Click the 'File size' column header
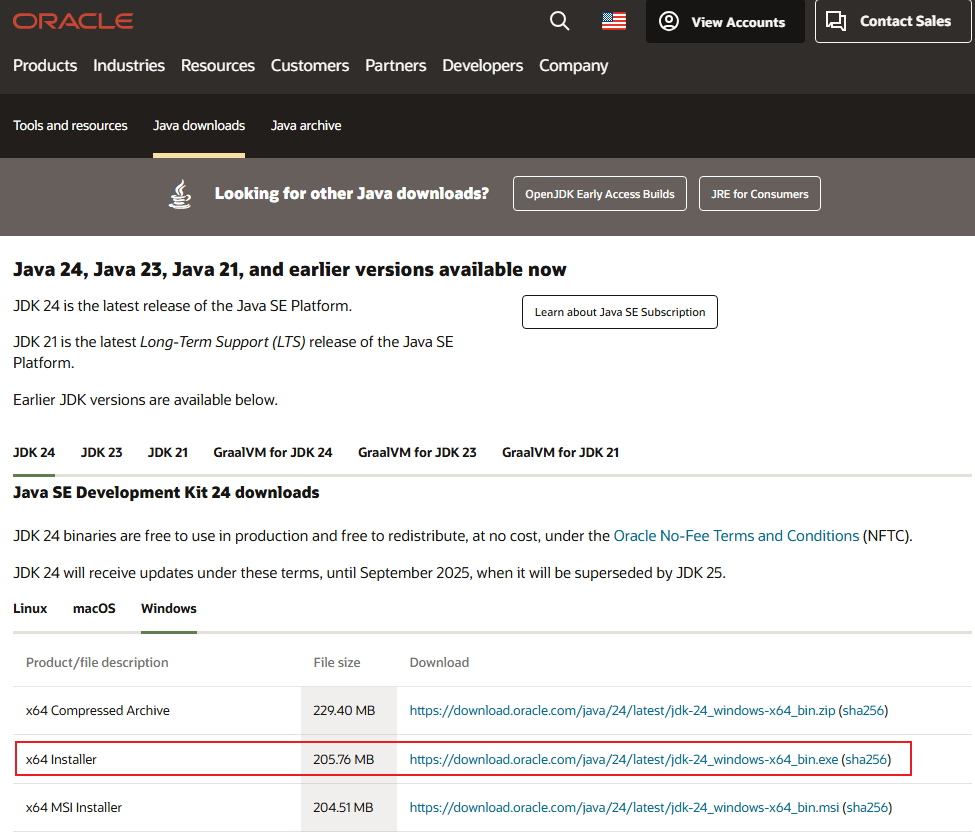 point(336,662)
